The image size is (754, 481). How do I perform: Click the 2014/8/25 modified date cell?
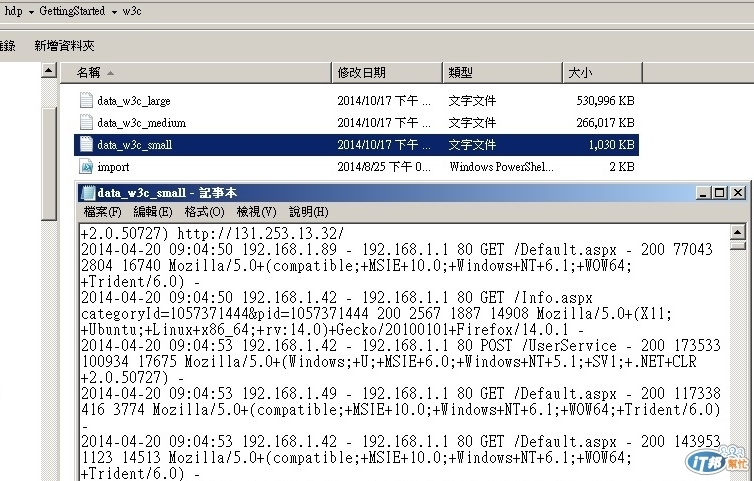pyautogui.click(x=384, y=167)
